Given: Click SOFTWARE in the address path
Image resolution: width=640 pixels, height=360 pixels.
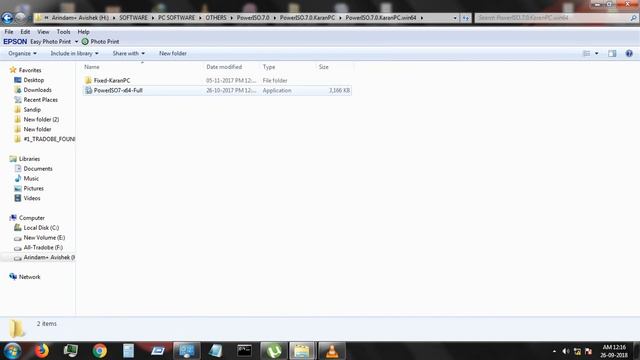Looking at the screenshot, I should tap(133, 18).
